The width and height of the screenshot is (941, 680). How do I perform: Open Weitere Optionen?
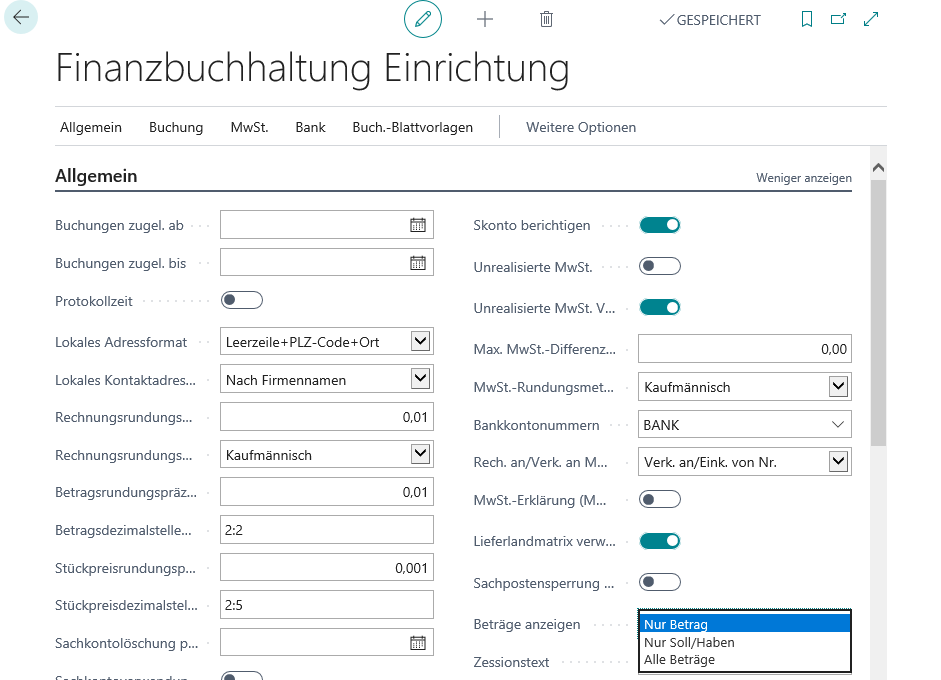click(581, 127)
